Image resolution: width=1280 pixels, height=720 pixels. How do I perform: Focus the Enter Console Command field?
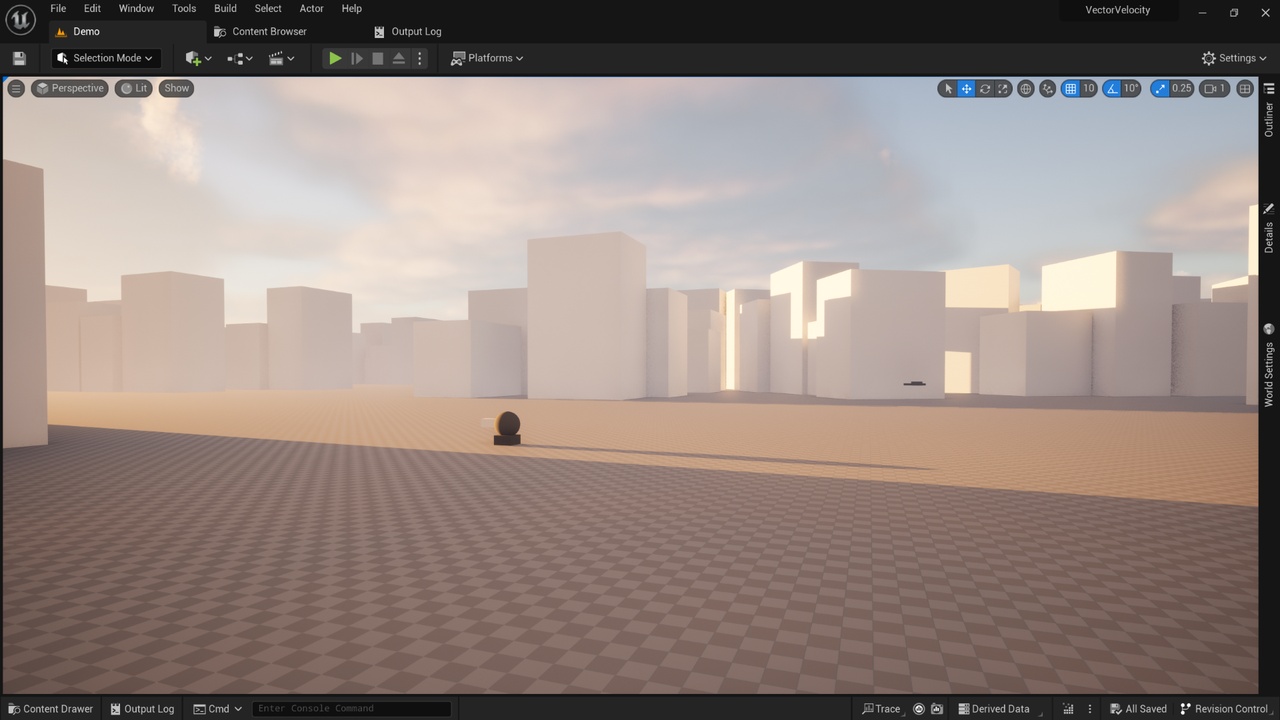351,709
